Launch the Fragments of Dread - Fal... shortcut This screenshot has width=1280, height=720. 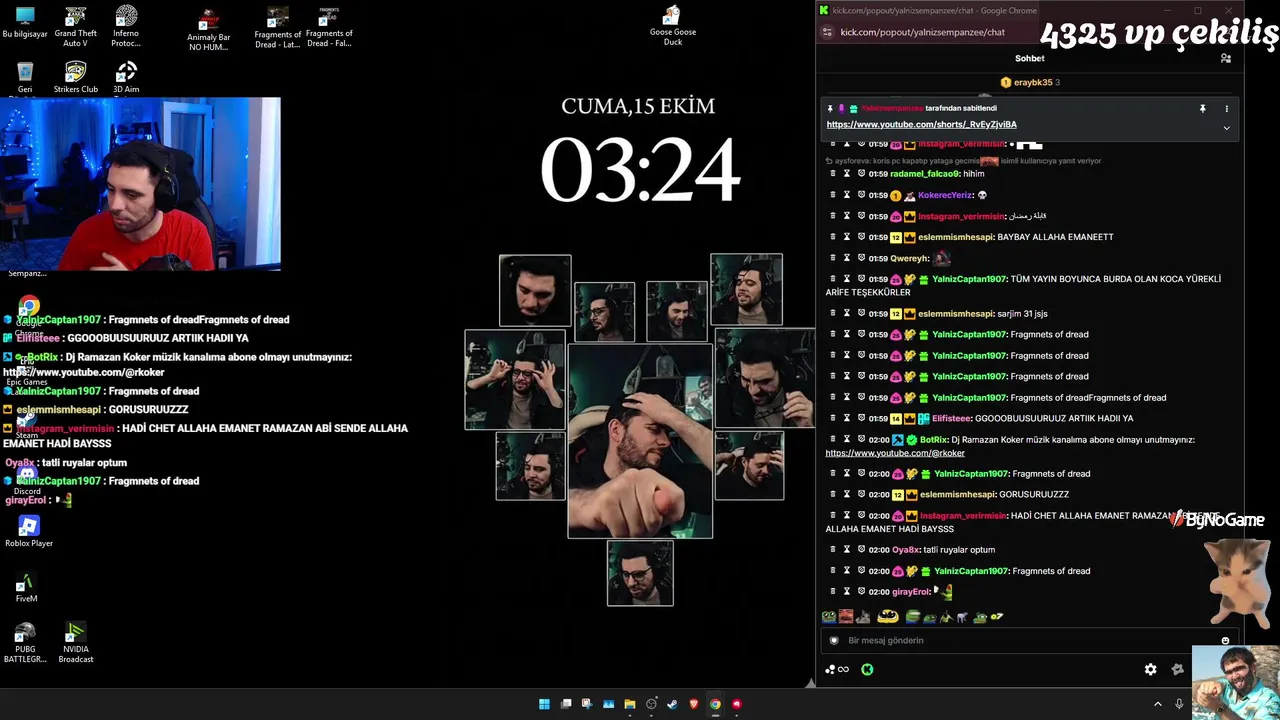[329, 27]
